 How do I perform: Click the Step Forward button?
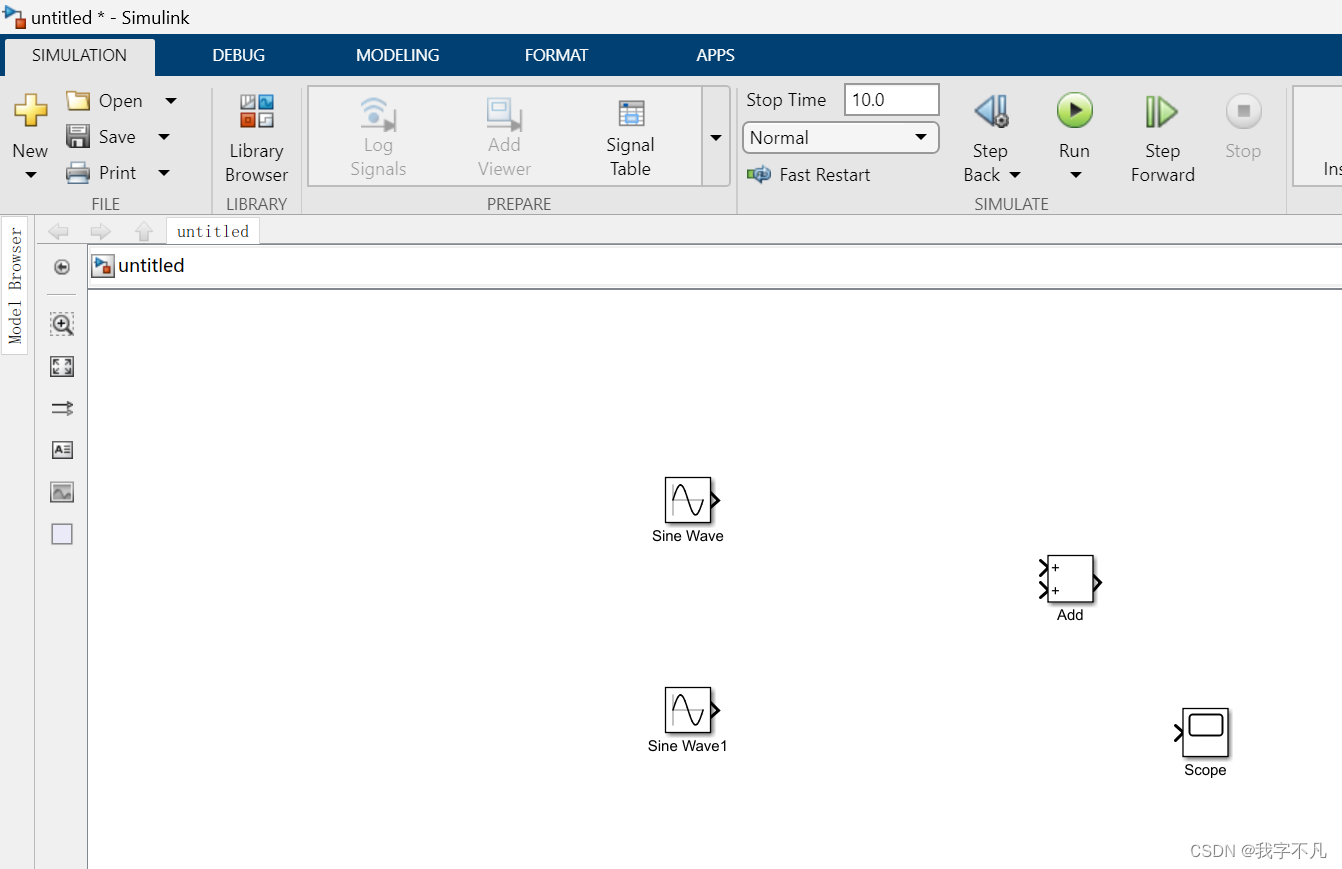(x=1162, y=138)
